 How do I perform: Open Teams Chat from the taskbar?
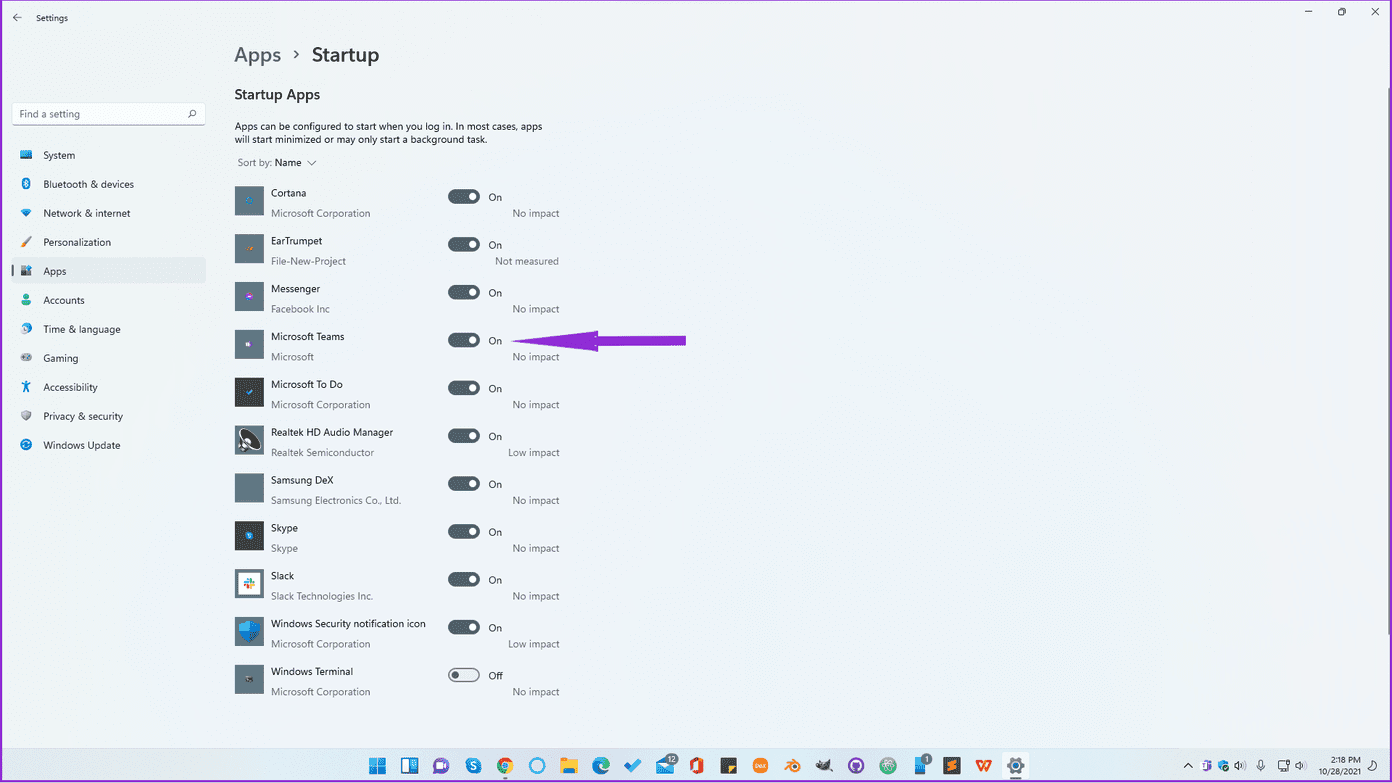pyautogui.click(x=441, y=766)
